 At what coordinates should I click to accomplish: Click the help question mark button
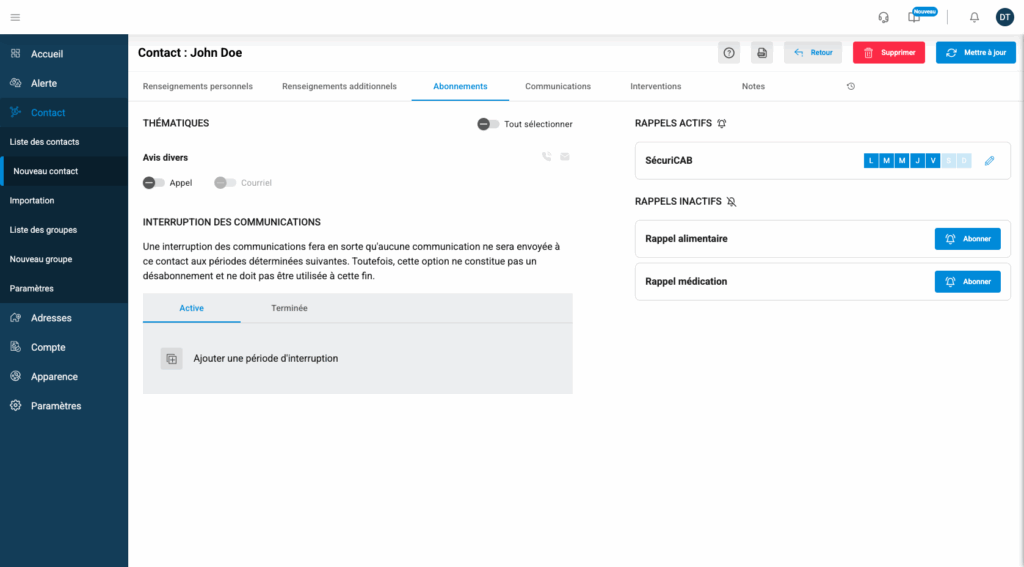(x=729, y=53)
